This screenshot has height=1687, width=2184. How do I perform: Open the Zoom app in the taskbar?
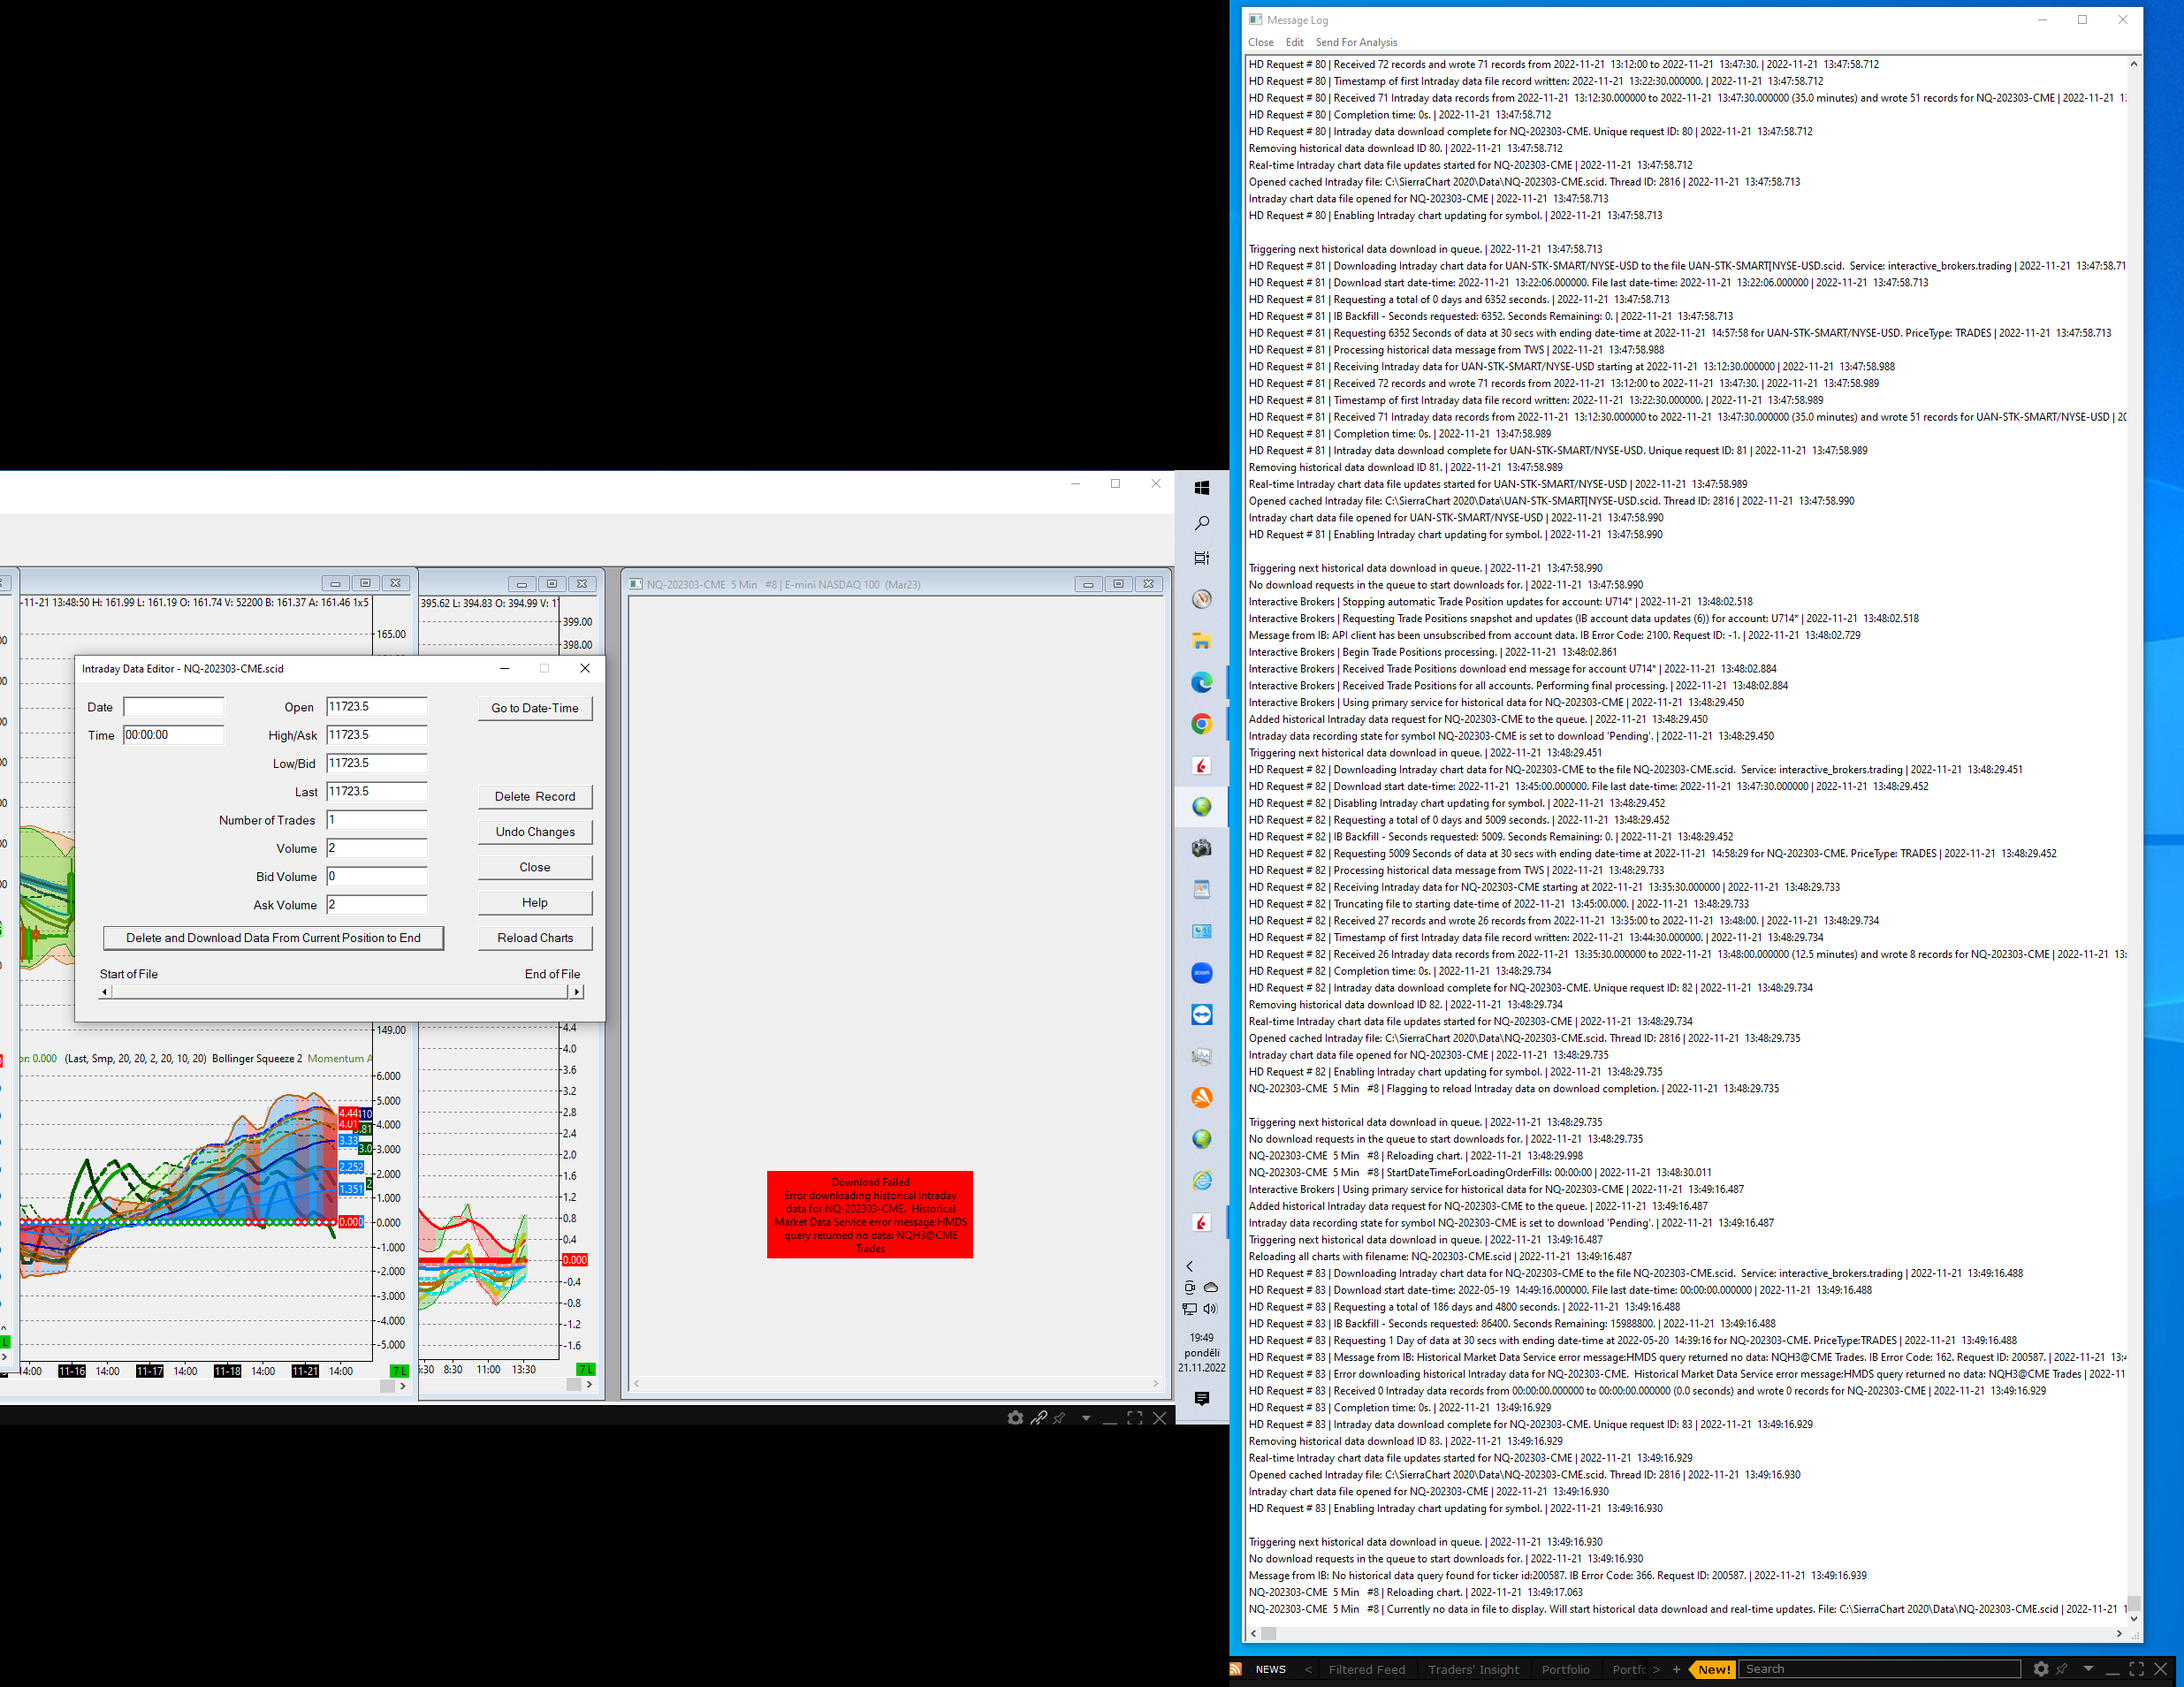click(x=1202, y=973)
